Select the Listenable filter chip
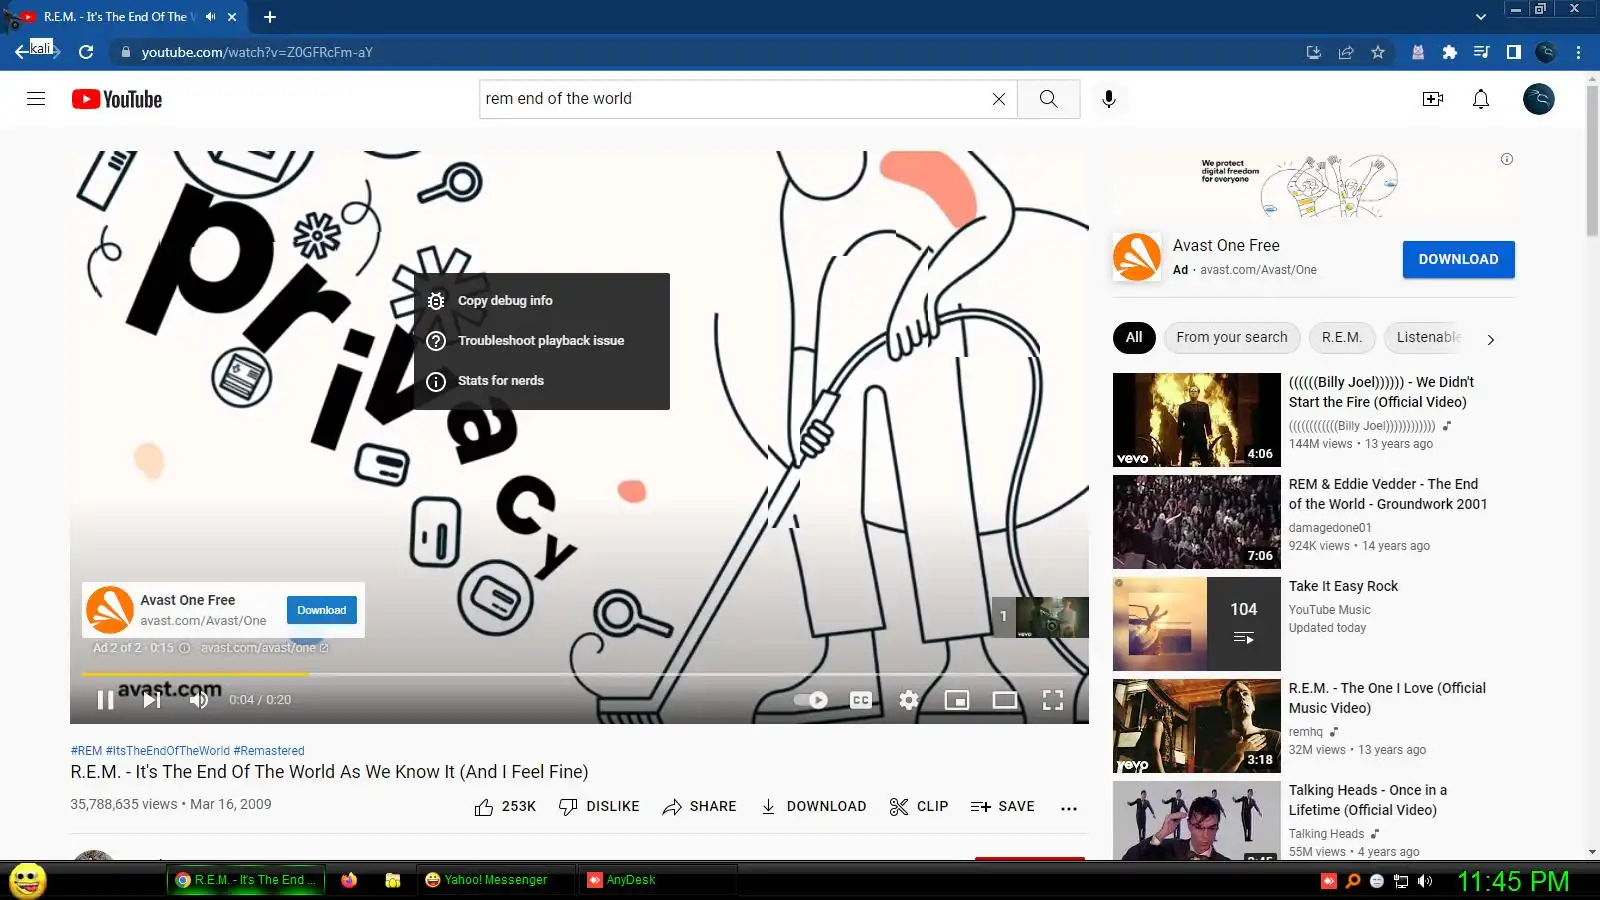1600x900 pixels. [1428, 338]
